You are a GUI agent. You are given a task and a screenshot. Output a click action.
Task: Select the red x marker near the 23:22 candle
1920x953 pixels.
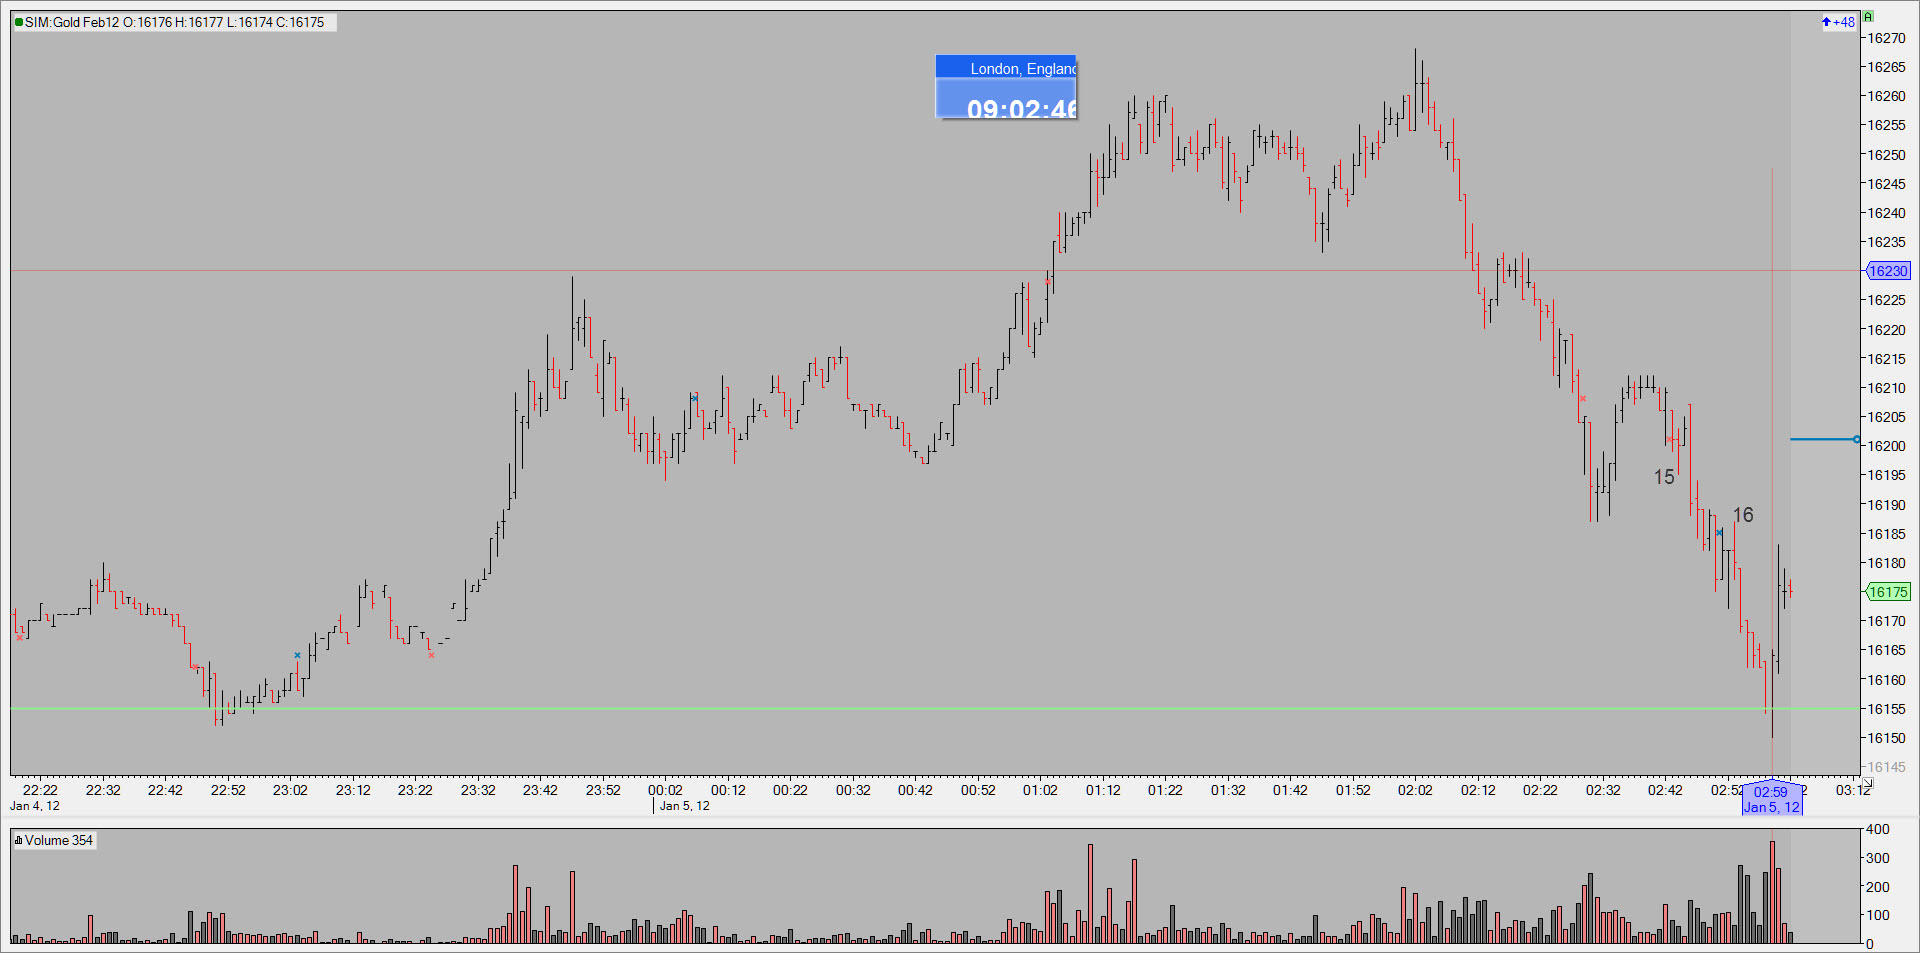(x=431, y=655)
